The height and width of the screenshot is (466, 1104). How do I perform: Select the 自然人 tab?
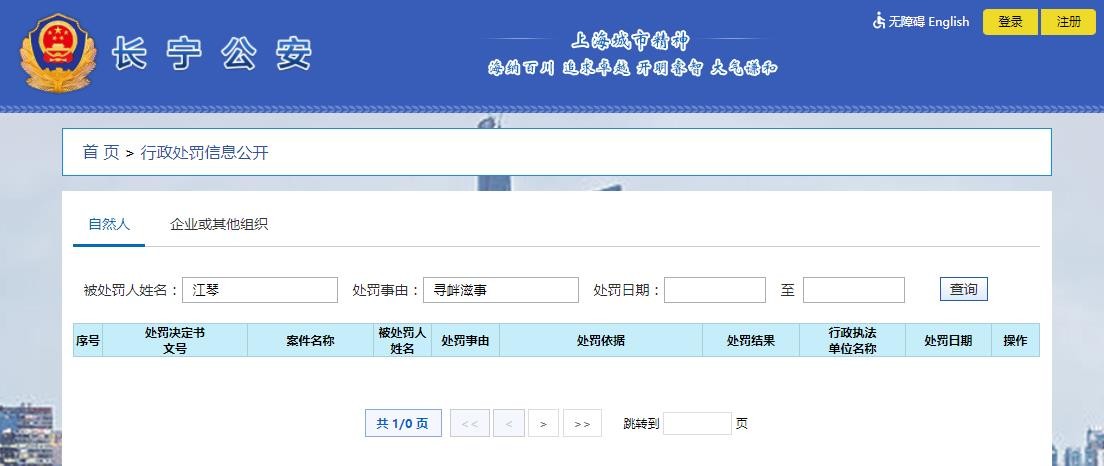coord(109,224)
